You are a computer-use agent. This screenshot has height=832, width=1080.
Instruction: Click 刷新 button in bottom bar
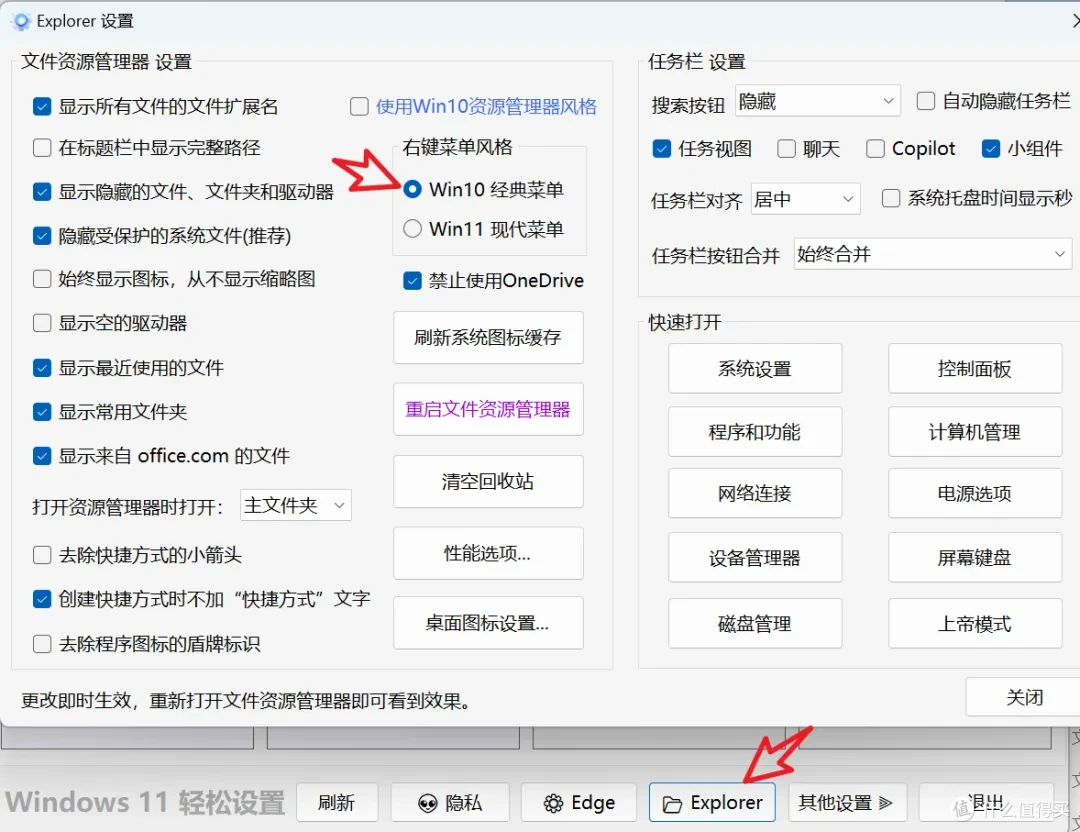tap(337, 802)
